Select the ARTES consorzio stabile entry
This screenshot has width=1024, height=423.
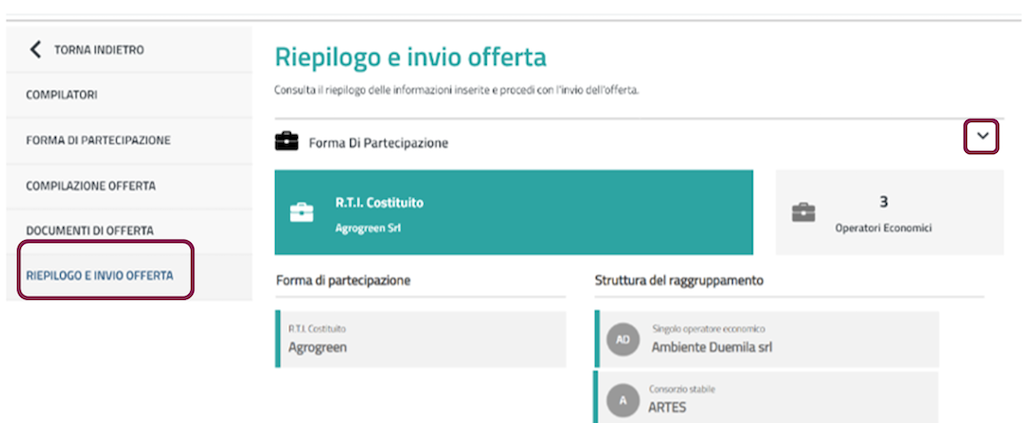(x=770, y=398)
